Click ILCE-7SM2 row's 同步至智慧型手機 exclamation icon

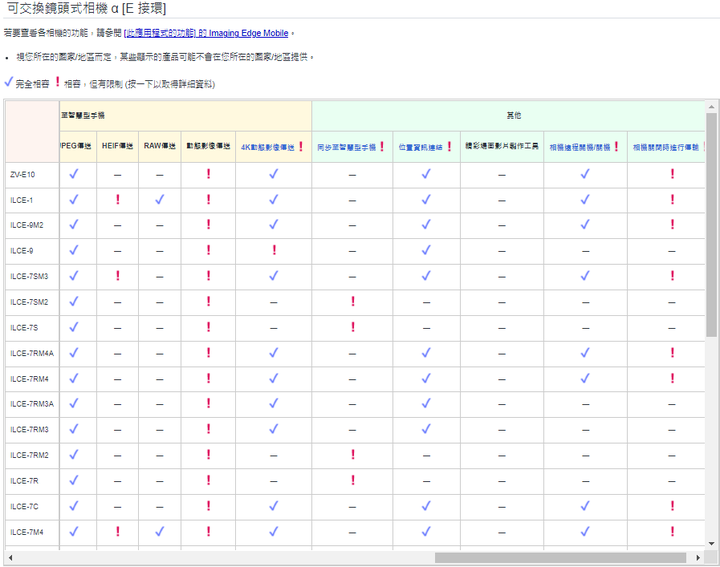pos(353,301)
